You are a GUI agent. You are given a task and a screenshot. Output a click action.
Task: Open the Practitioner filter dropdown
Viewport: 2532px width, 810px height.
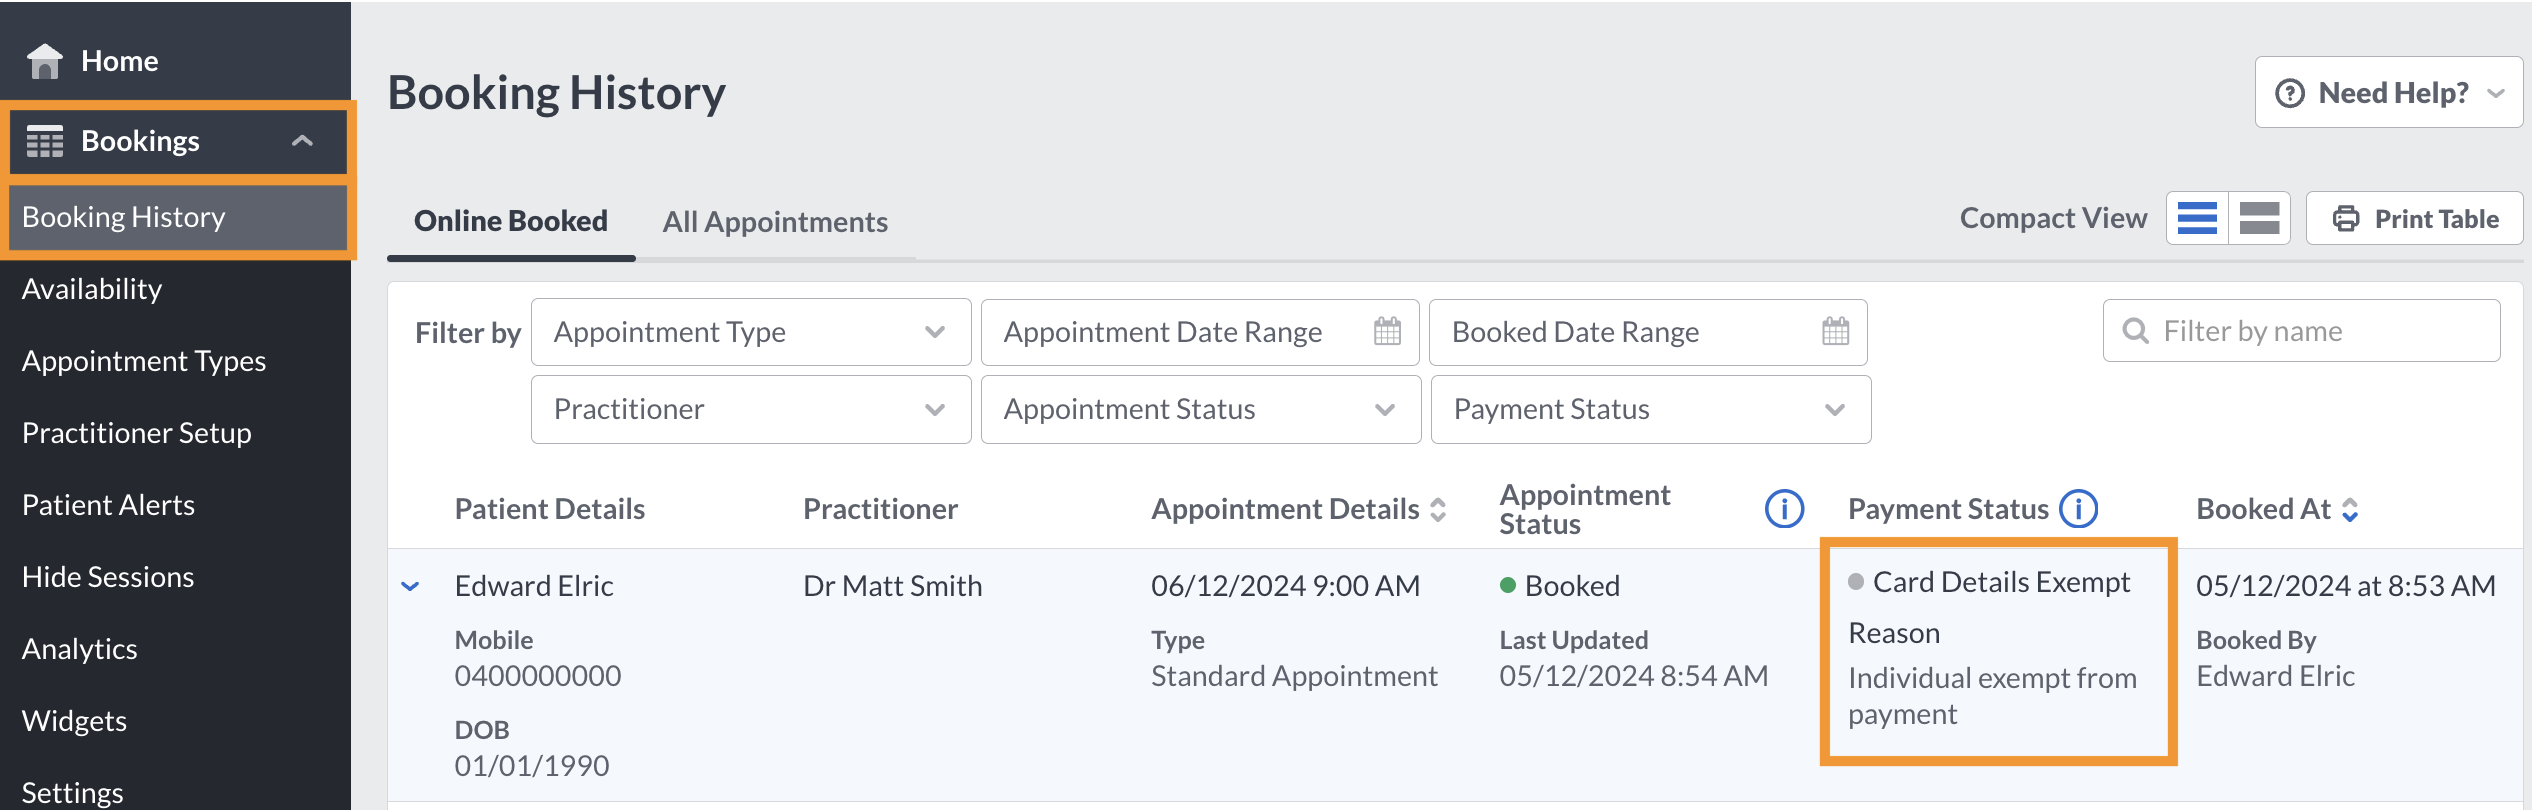(750, 409)
